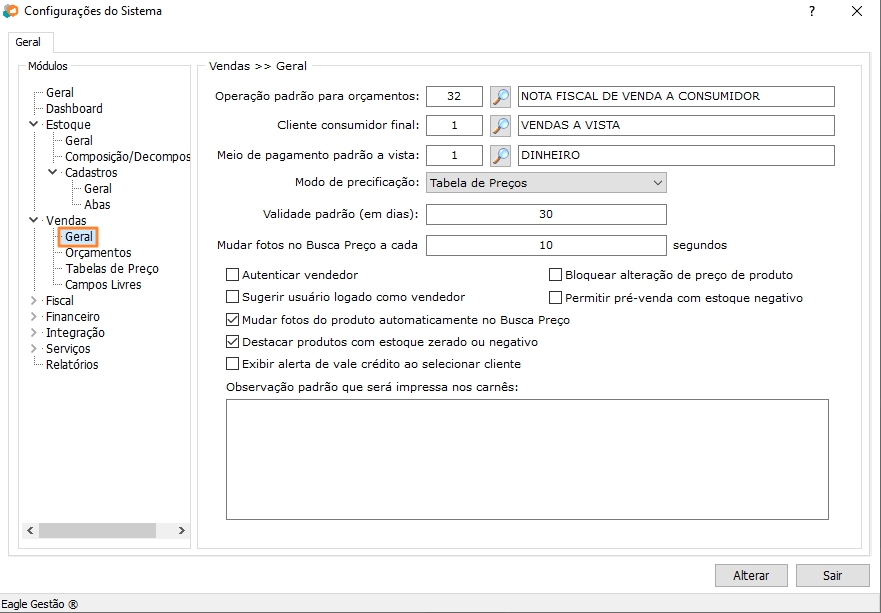
Task: Select Serviços label in tree
Action: coord(68,349)
